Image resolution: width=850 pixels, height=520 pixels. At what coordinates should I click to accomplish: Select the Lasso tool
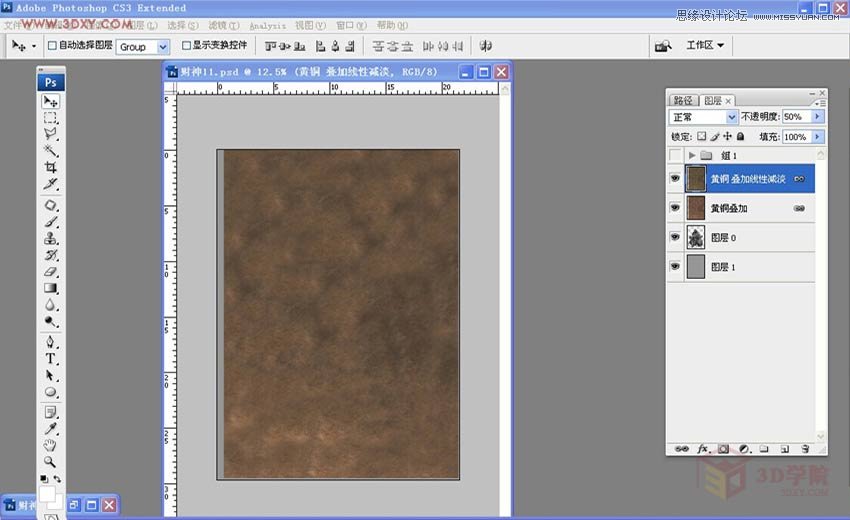coord(50,134)
